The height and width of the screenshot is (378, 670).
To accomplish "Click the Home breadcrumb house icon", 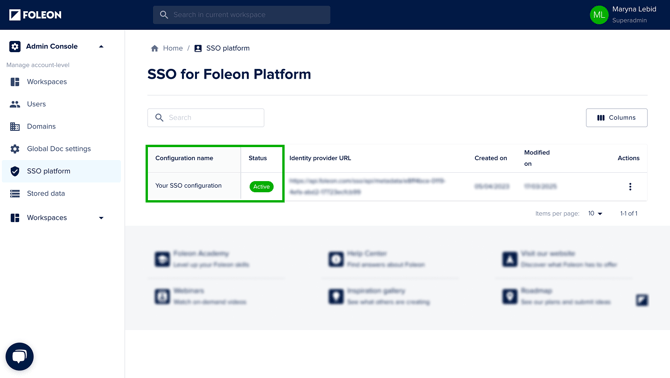I will point(155,48).
